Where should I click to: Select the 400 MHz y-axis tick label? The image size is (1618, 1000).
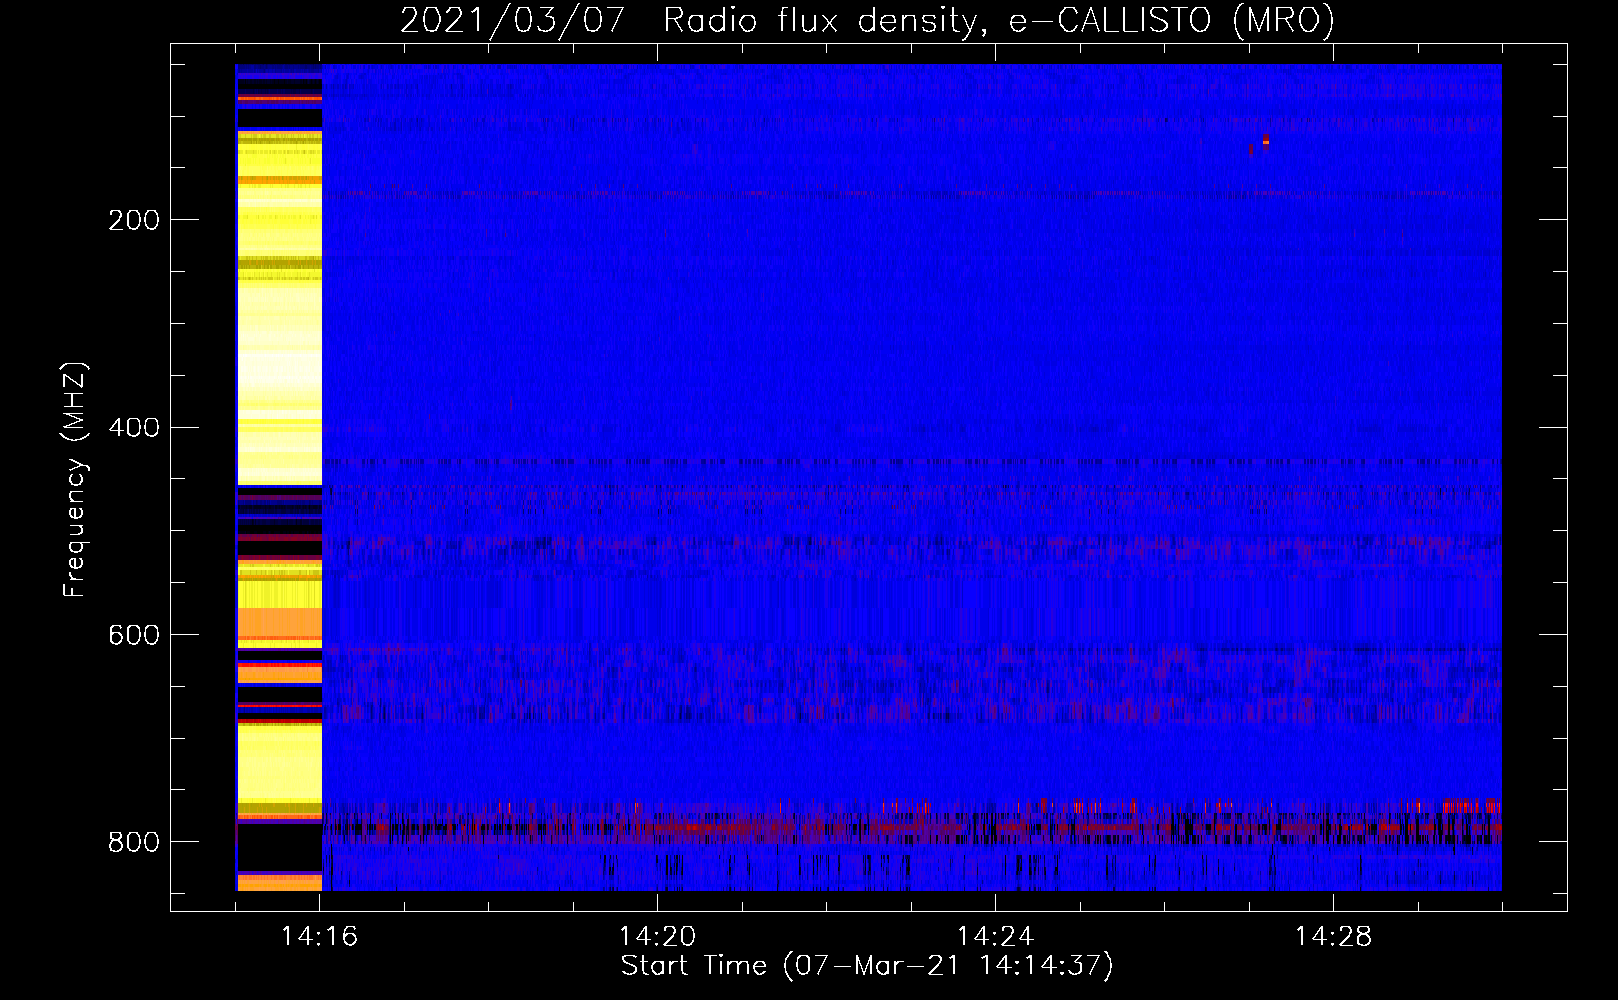pos(134,428)
